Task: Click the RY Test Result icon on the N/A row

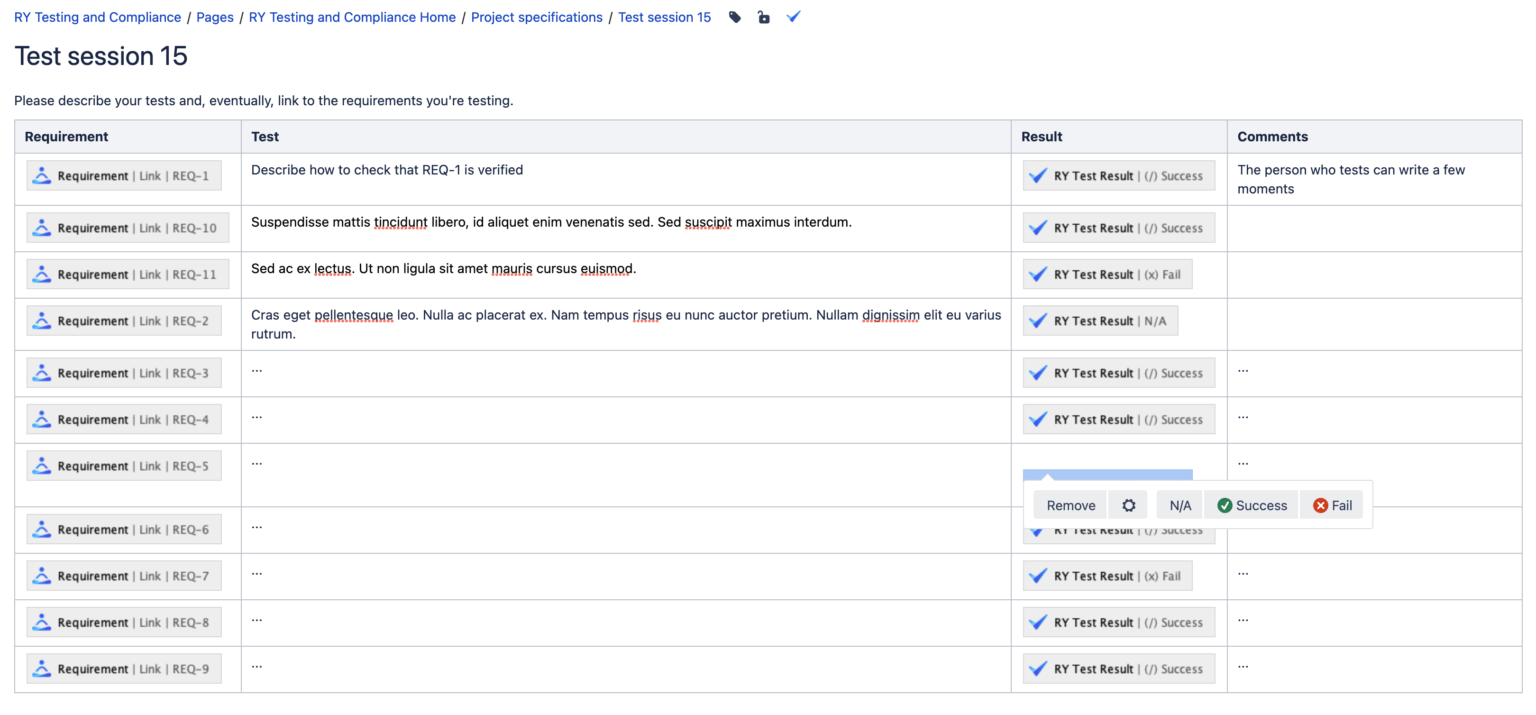Action: (1038, 320)
